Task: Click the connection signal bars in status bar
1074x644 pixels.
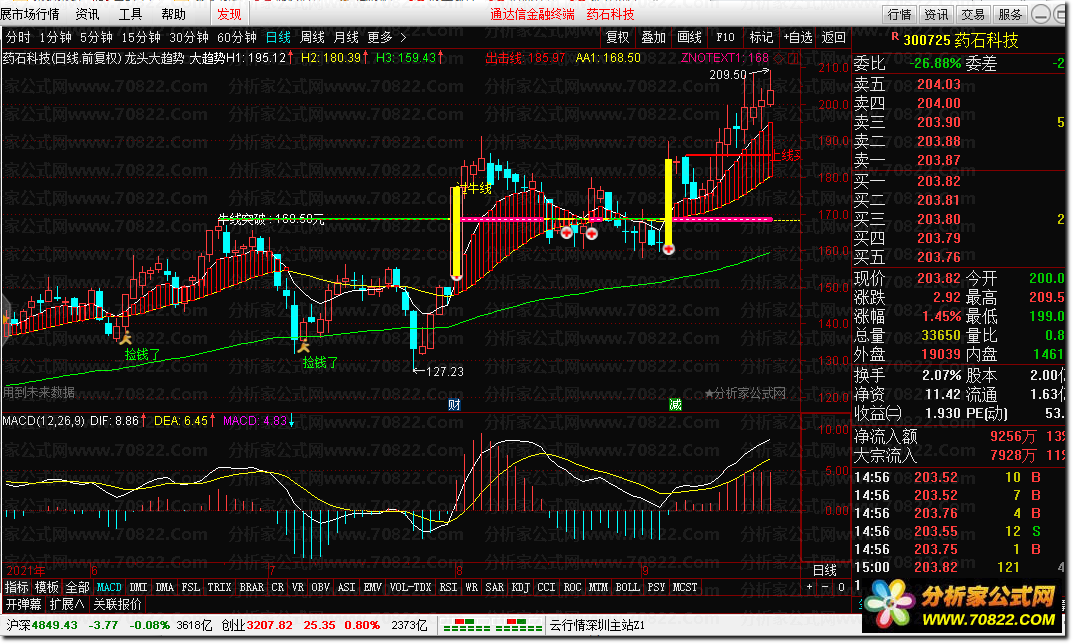Action: click(492, 626)
